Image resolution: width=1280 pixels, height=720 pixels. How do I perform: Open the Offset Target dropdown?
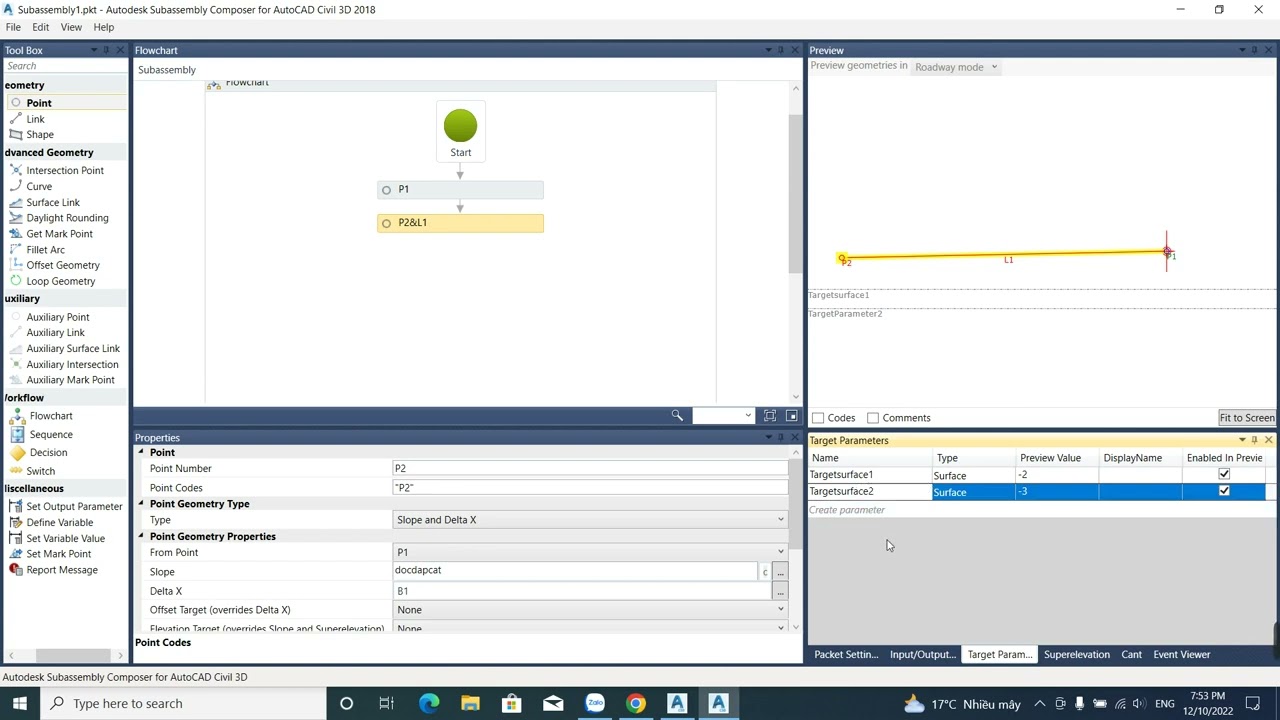[591, 610]
